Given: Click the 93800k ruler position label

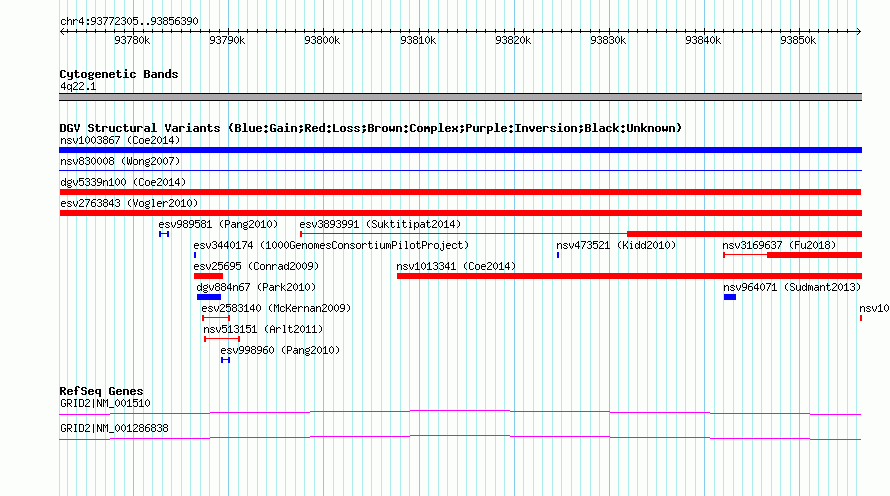Looking at the screenshot, I should (322, 40).
